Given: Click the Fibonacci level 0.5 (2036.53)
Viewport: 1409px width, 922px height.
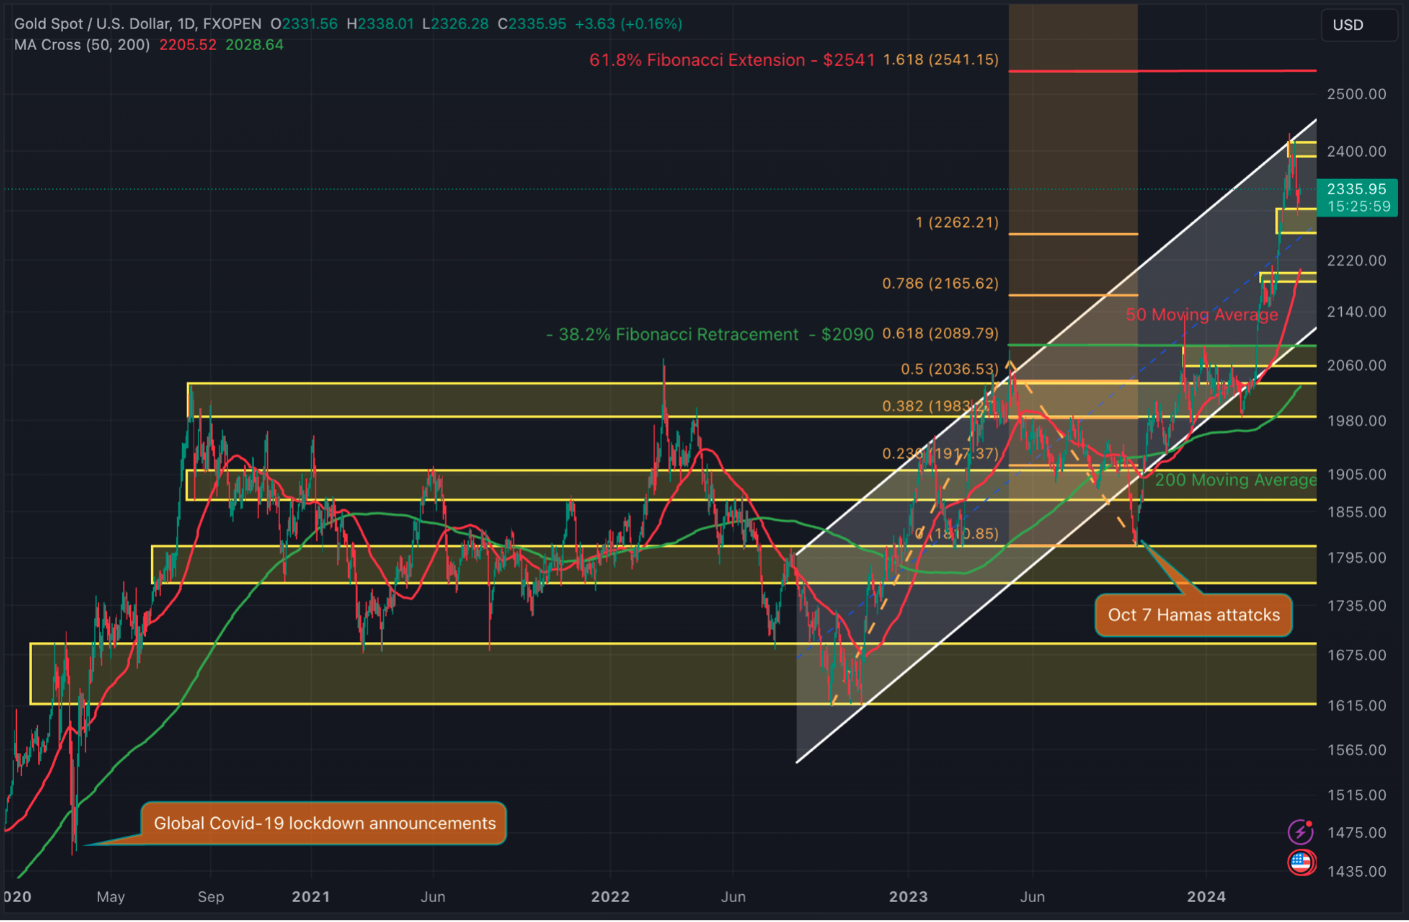Looking at the screenshot, I should coord(949,369).
